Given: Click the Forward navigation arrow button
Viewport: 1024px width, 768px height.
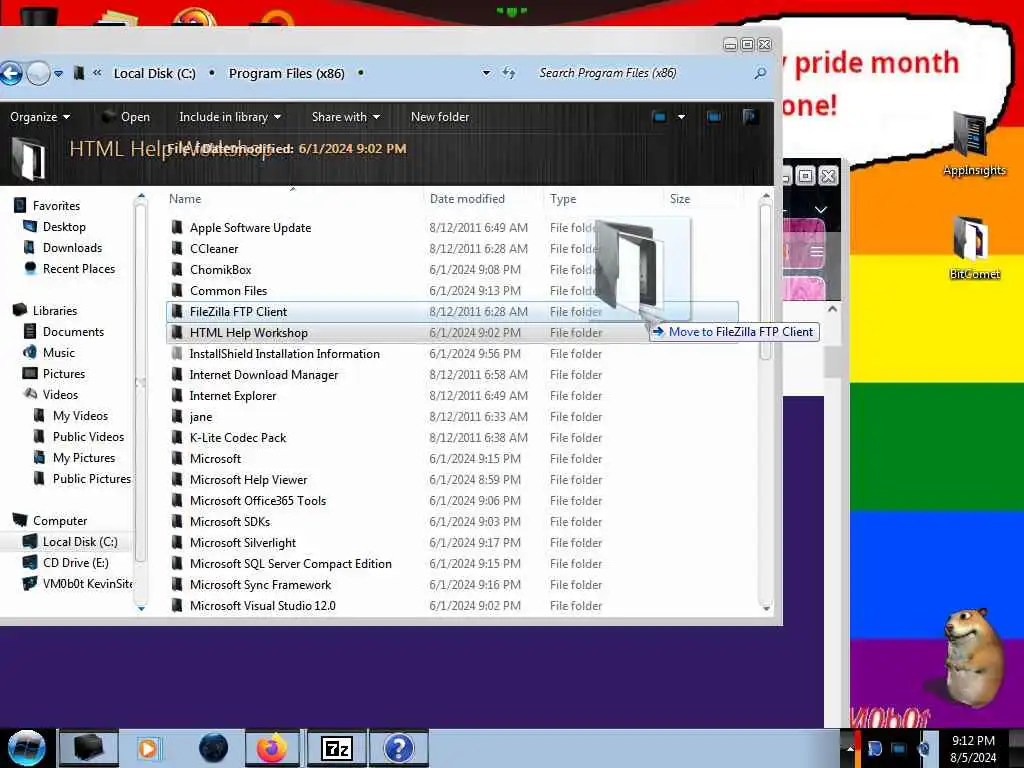Looking at the screenshot, I should [39, 73].
